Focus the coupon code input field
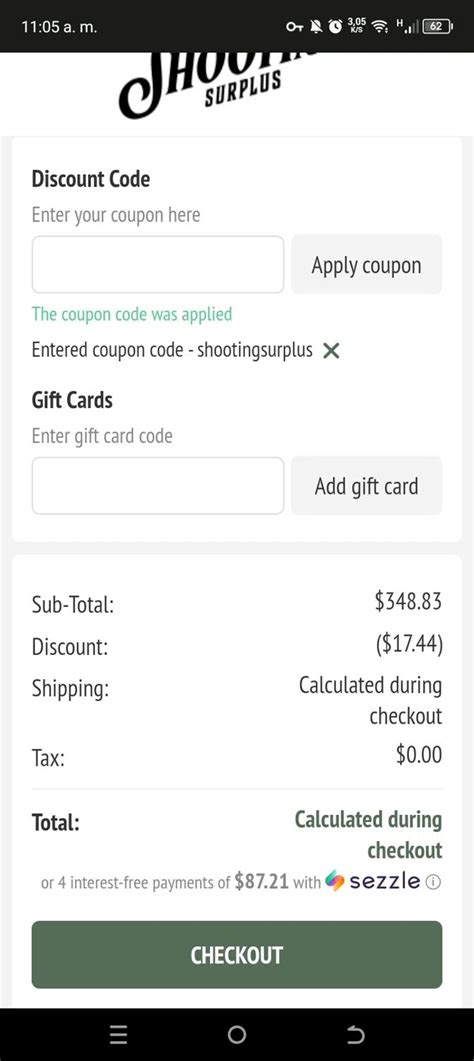 (158, 265)
